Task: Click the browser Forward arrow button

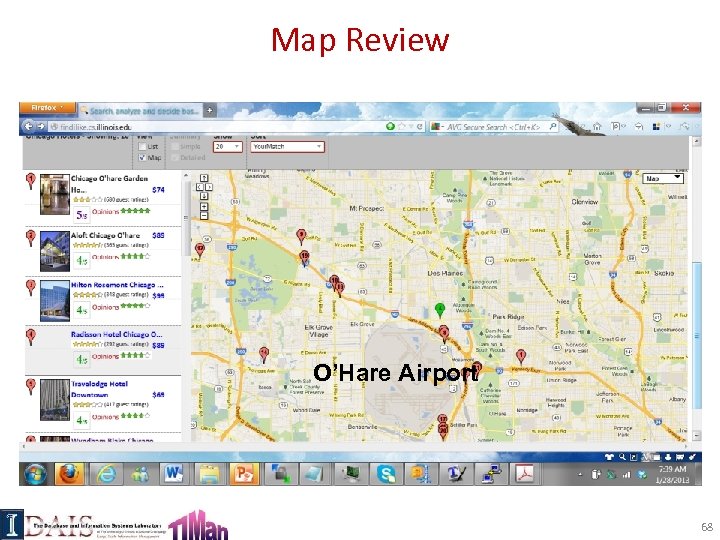Action: (41, 126)
